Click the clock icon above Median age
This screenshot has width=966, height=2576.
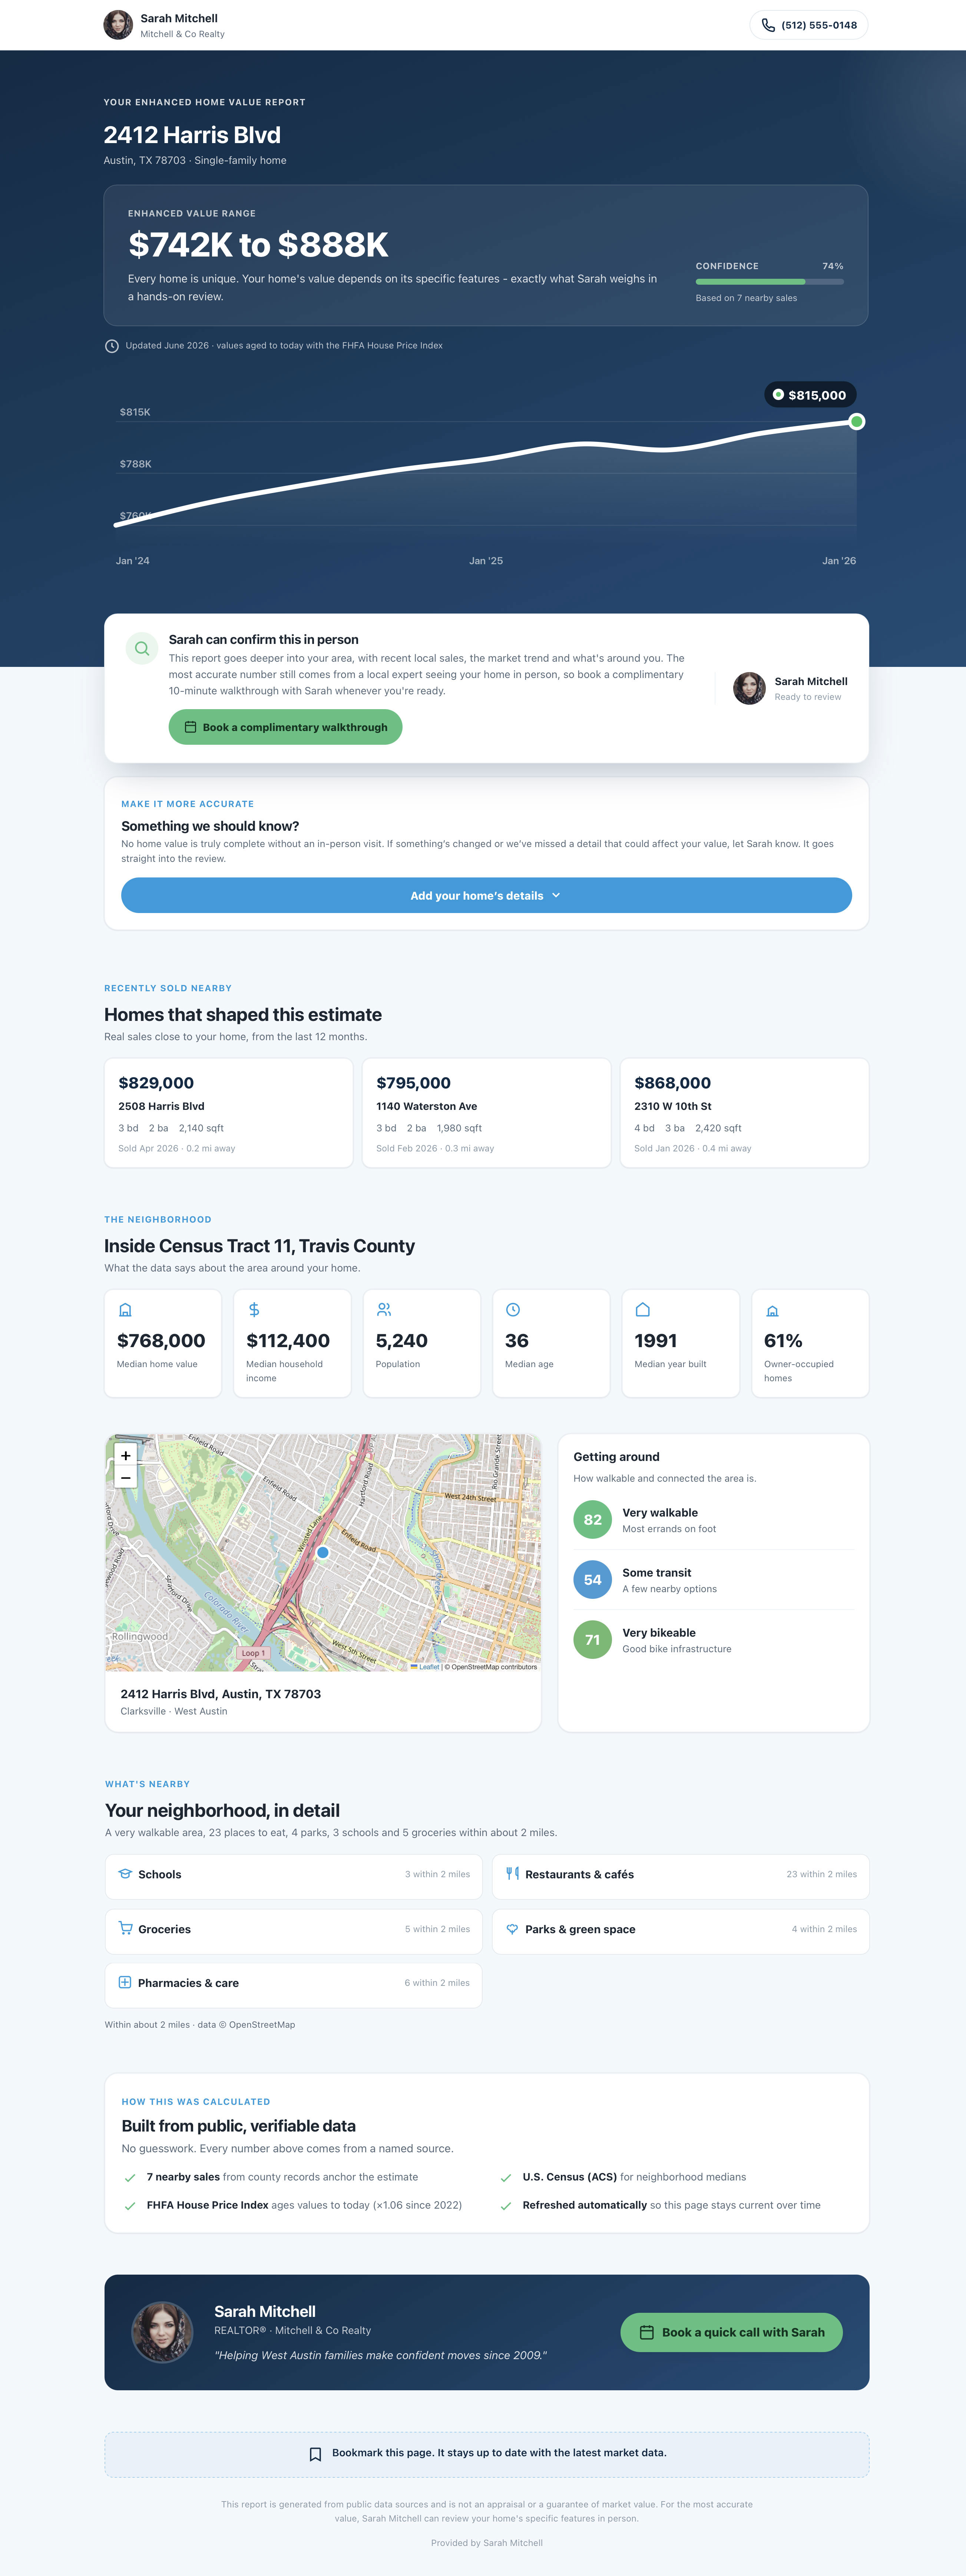click(513, 1310)
